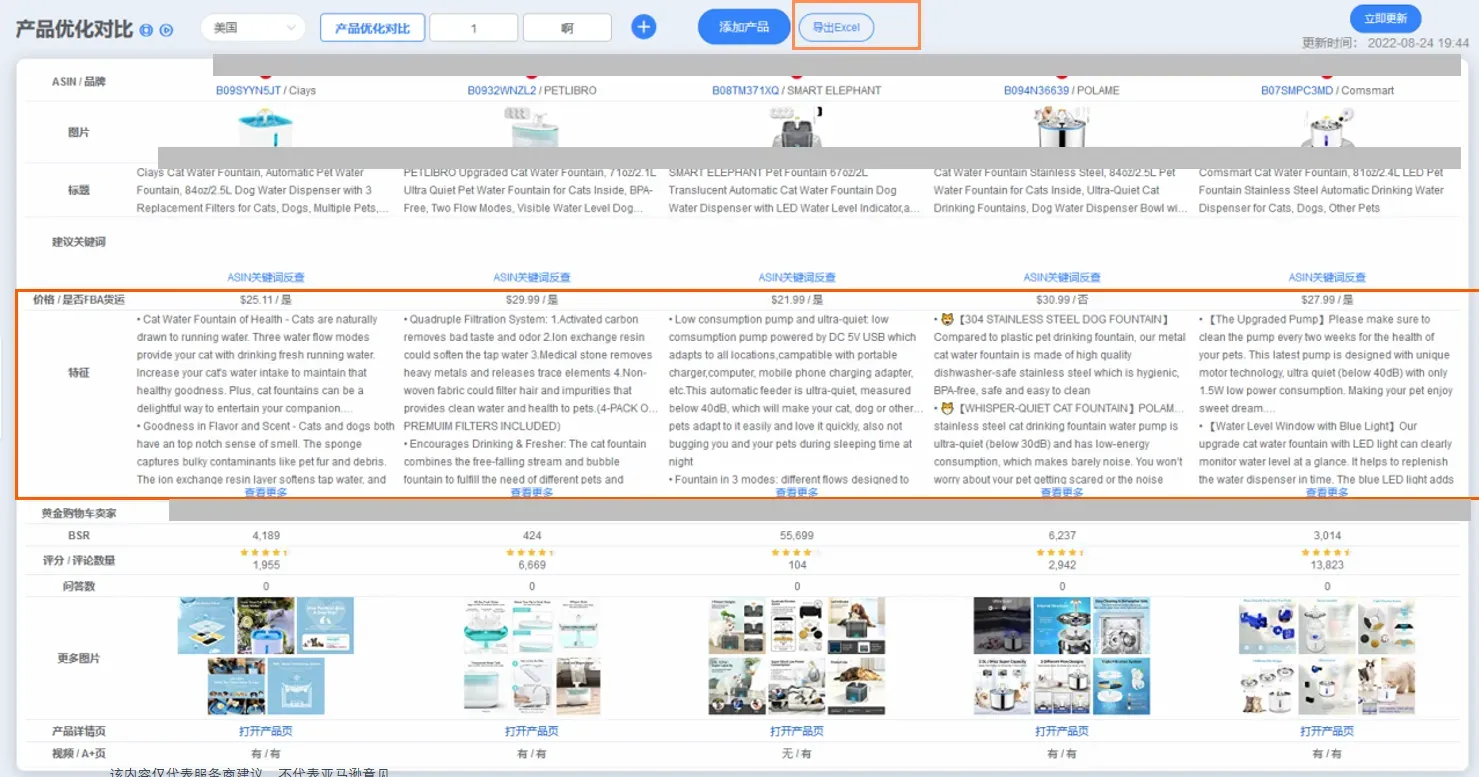Open ASIN link B07SMPC3MD
1479x777 pixels.
click(1297, 90)
